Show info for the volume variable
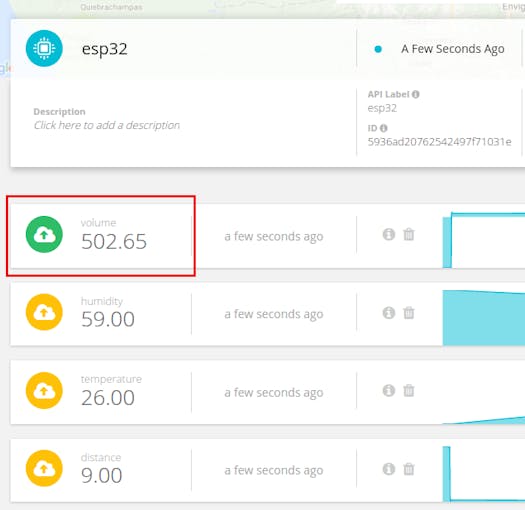 (x=389, y=234)
